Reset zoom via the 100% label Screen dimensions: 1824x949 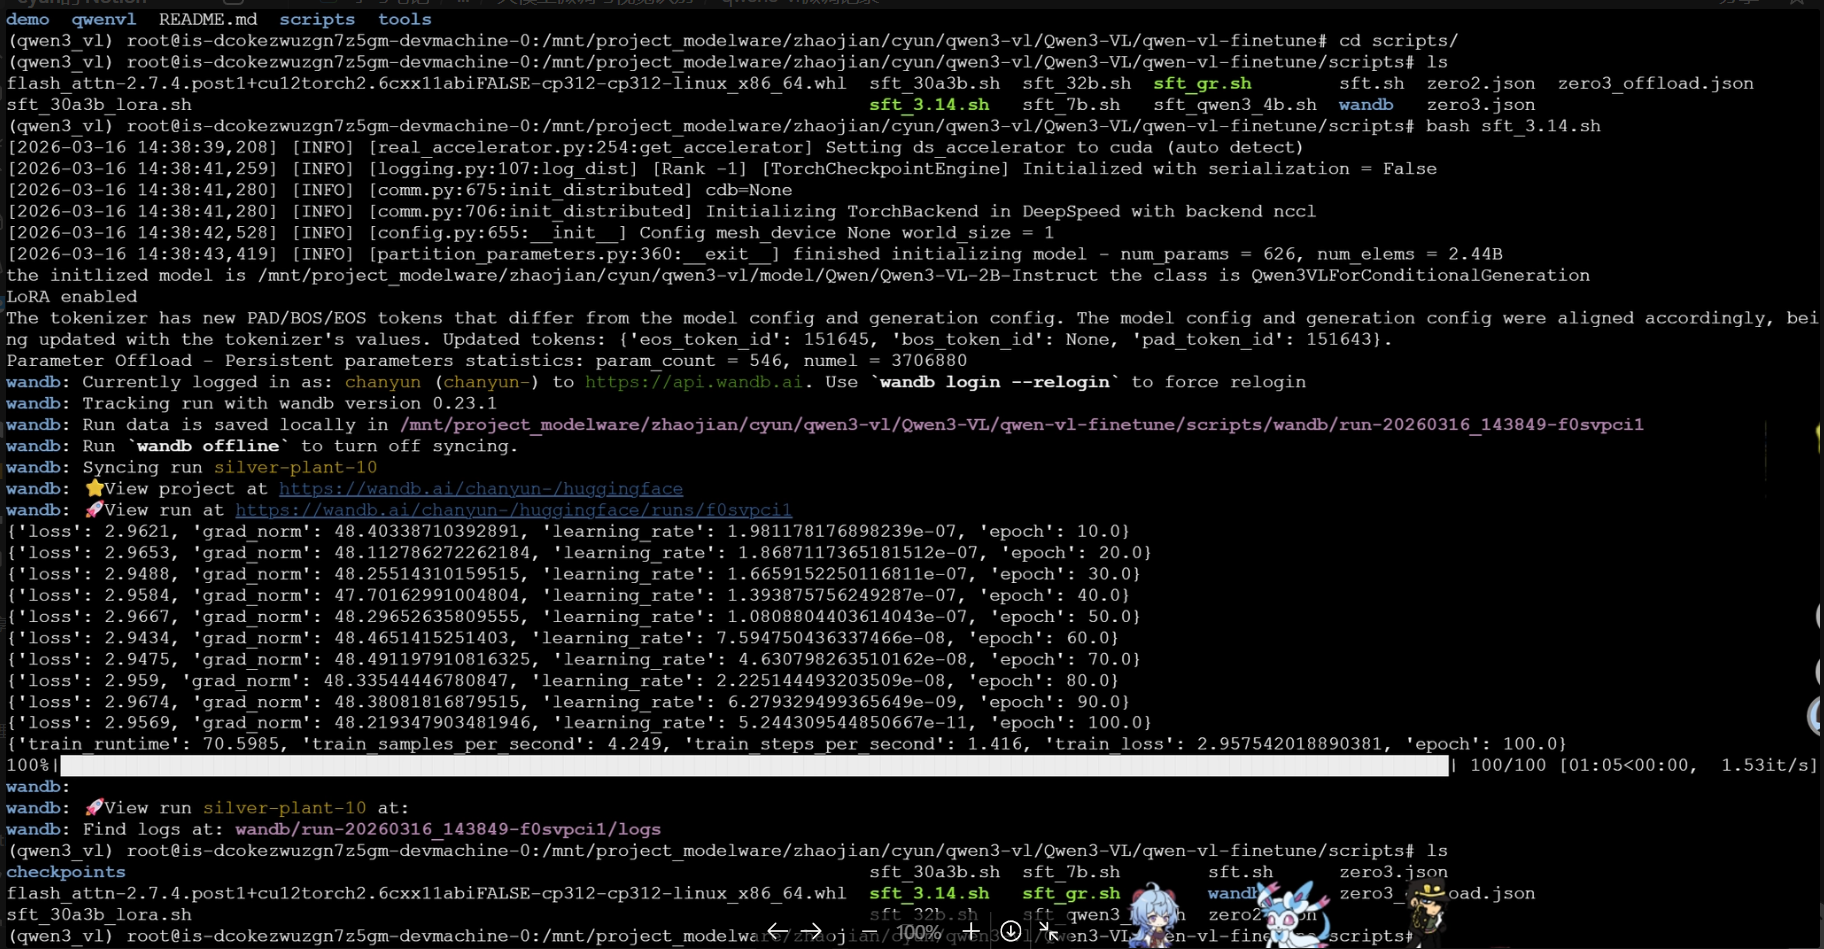click(x=918, y=932)
